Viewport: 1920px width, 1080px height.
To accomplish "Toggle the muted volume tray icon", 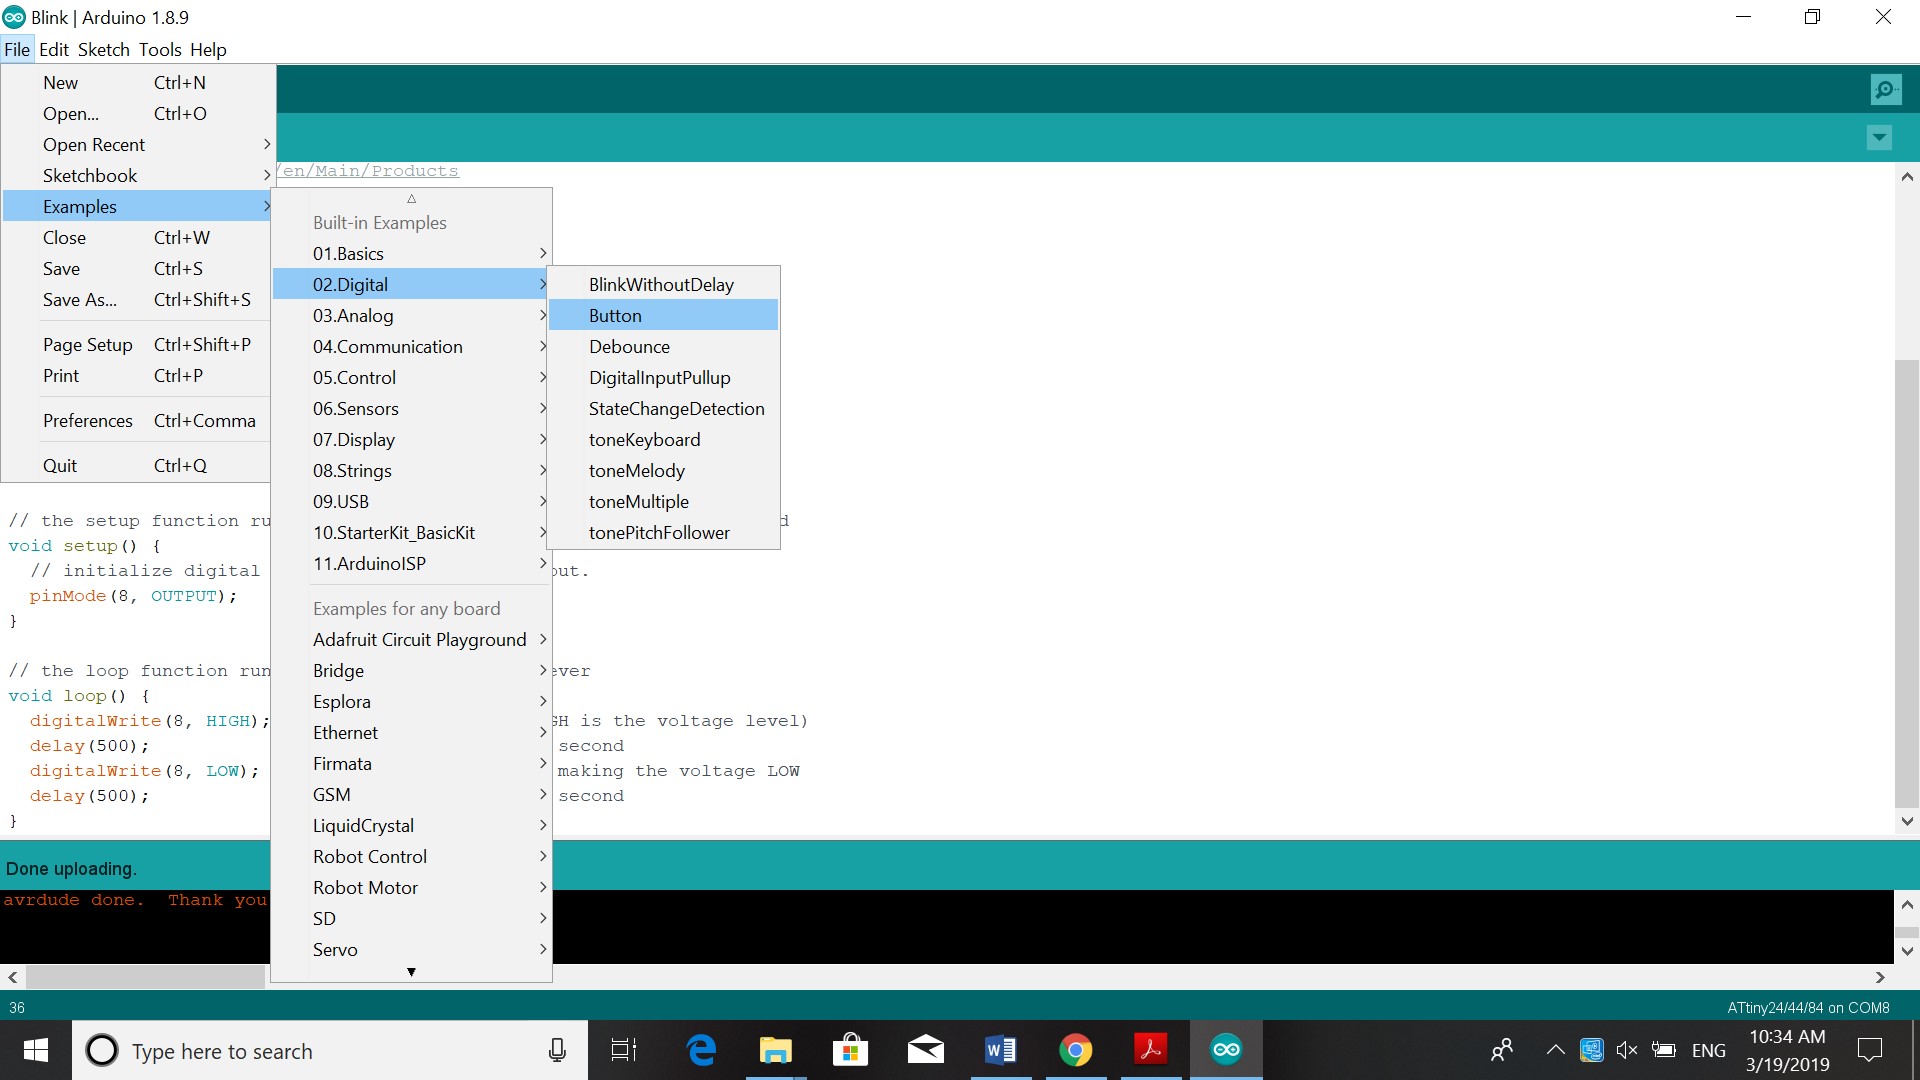I will tap(1627, 1050).
